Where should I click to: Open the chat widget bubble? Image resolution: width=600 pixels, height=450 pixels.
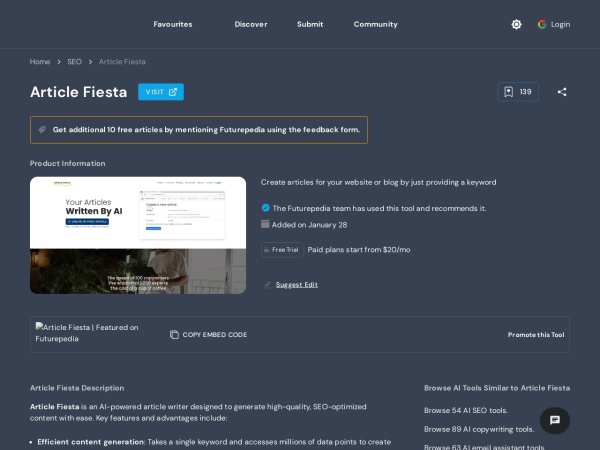(554, 420)
